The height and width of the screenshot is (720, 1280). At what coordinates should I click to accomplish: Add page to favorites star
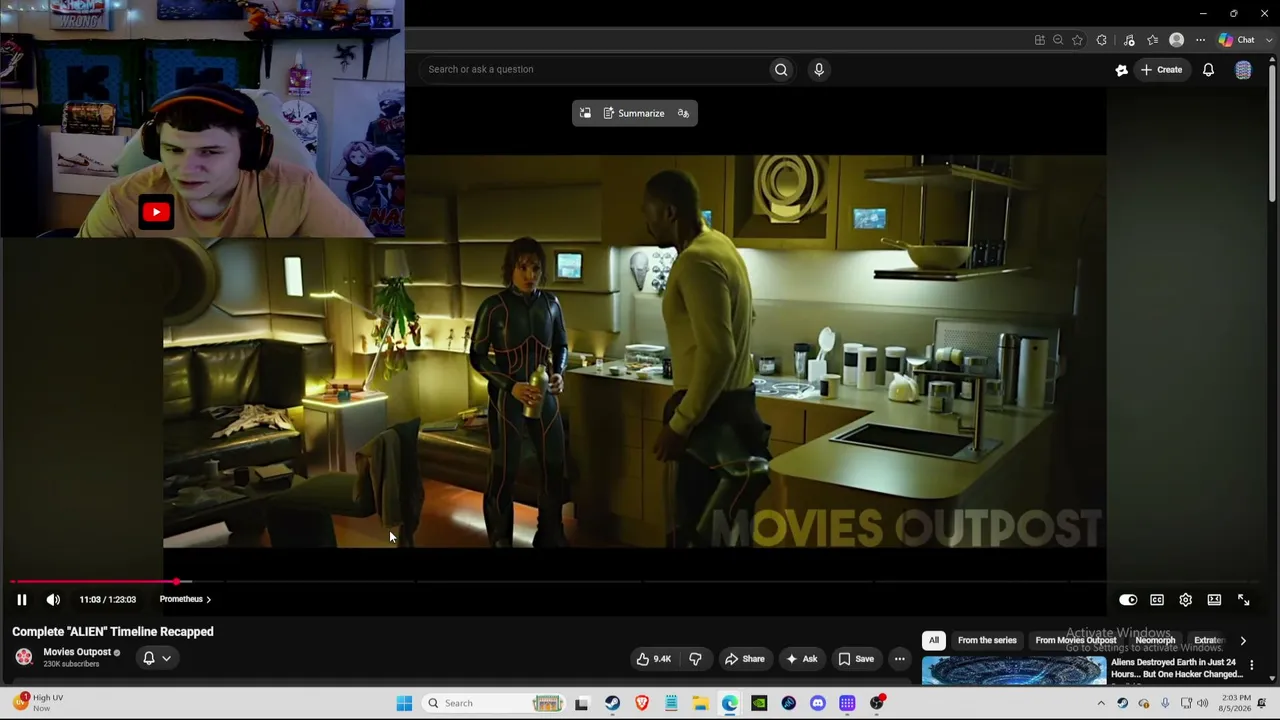(1077, 40)
